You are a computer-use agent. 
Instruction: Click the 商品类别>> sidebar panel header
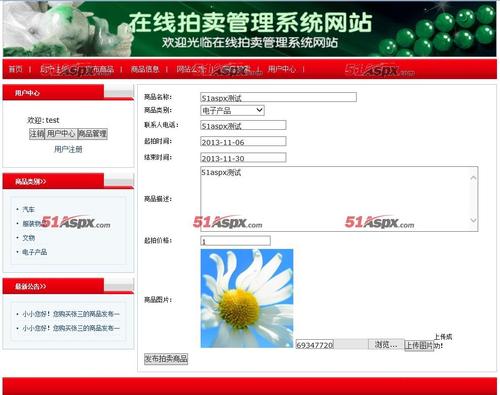click(x=68, y=181)
